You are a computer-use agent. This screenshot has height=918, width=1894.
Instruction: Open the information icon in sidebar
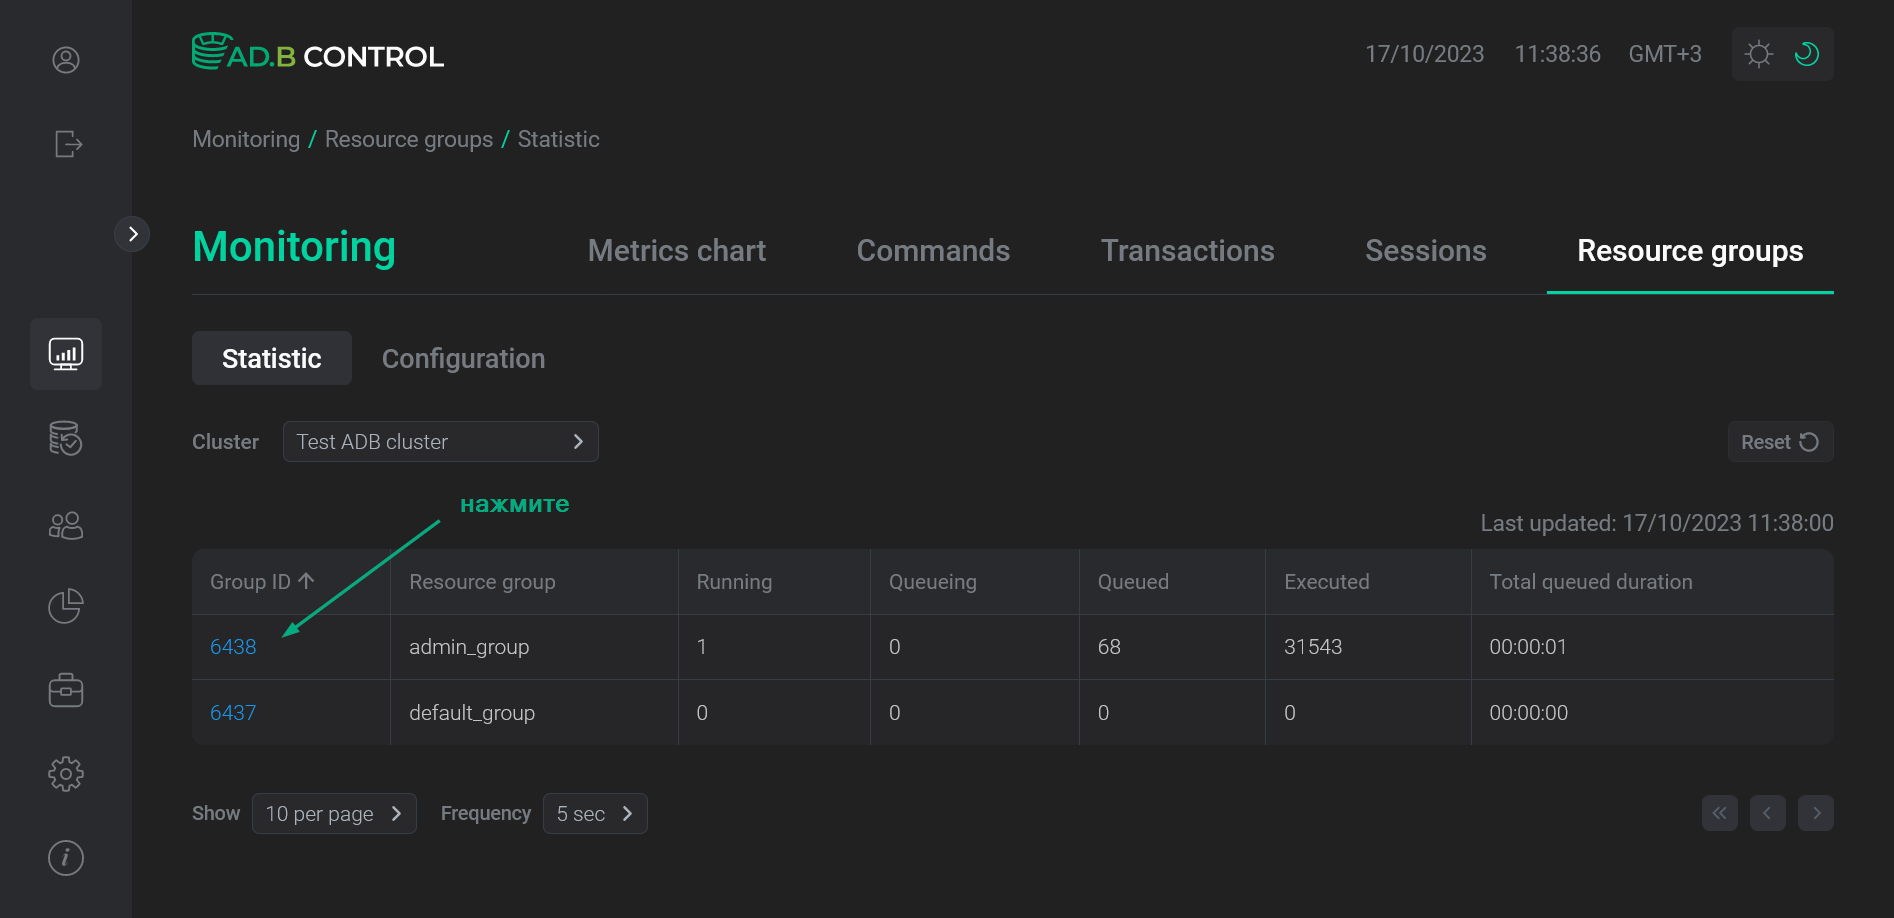coord(66,858)
